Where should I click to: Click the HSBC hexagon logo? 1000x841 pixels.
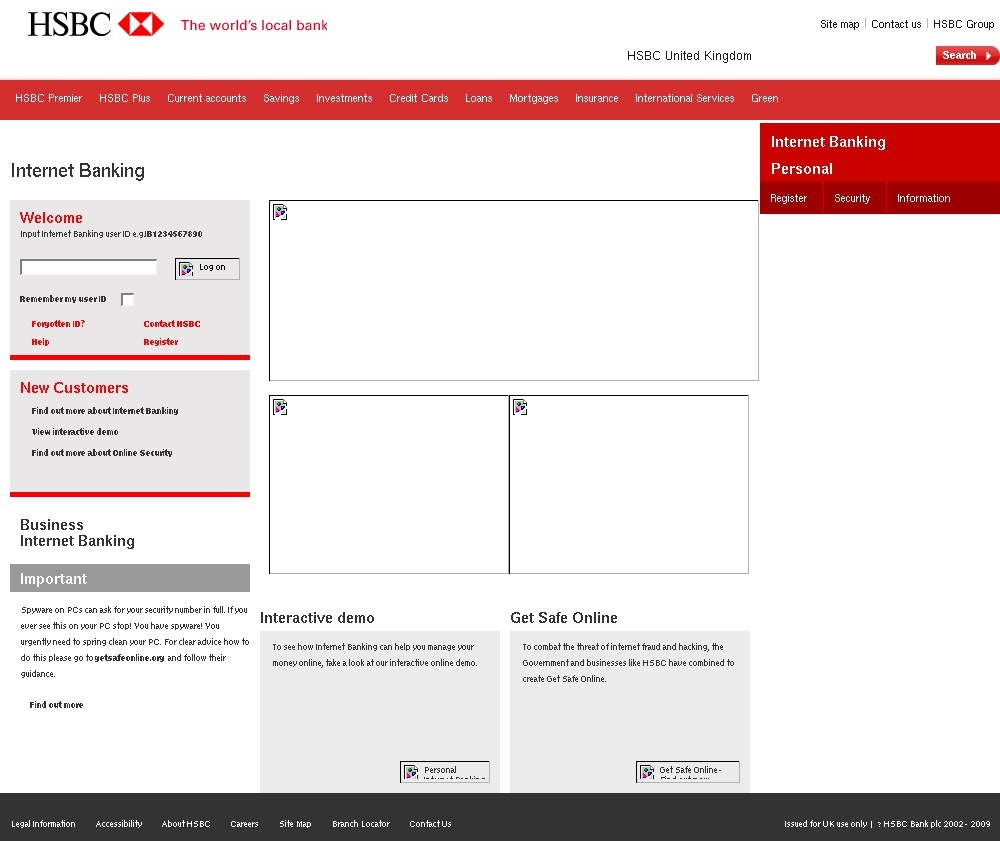point(141,24)
